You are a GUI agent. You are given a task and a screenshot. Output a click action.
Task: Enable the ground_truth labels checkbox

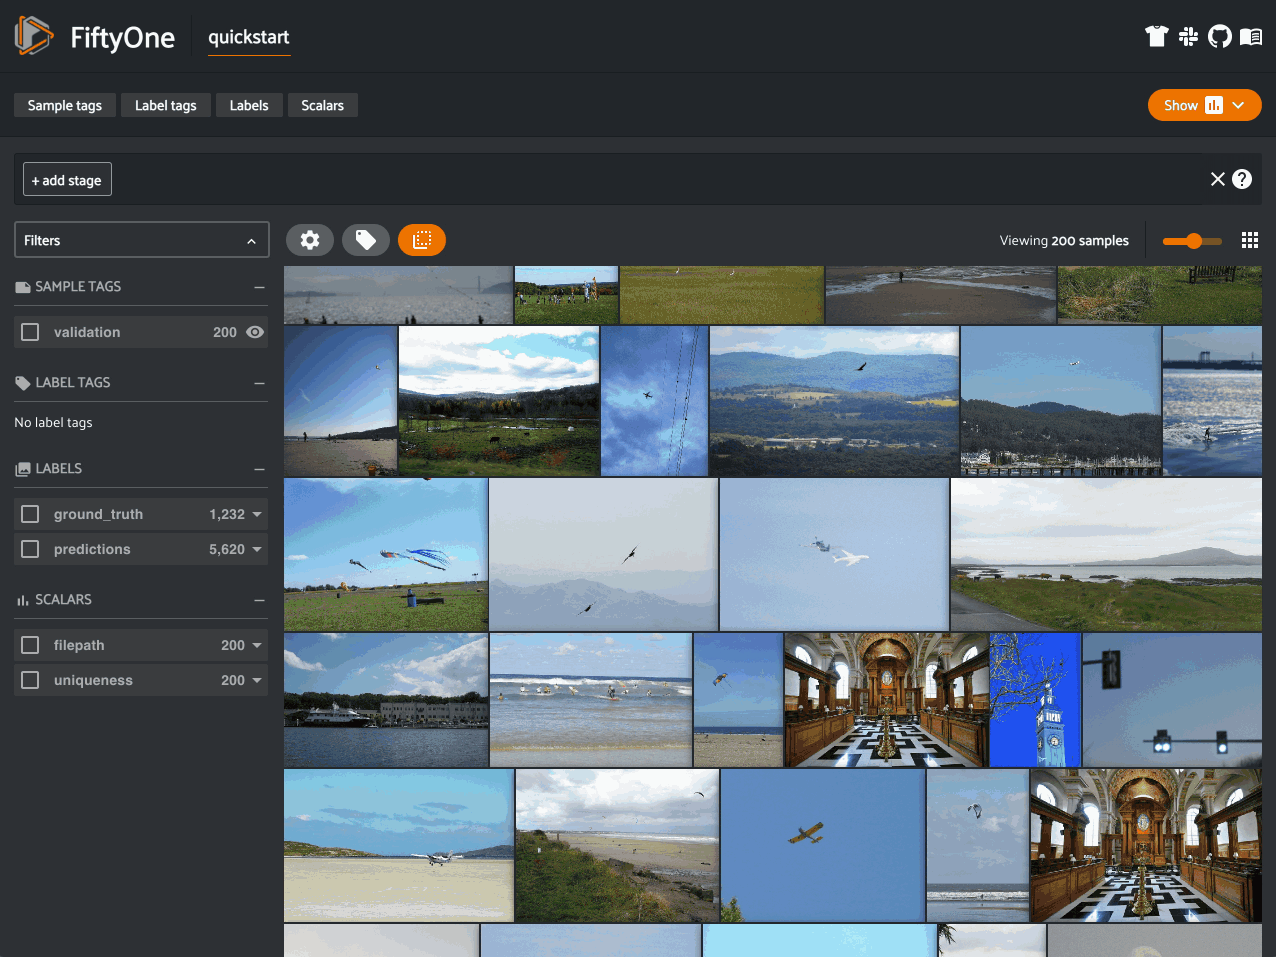click(30, 514)
